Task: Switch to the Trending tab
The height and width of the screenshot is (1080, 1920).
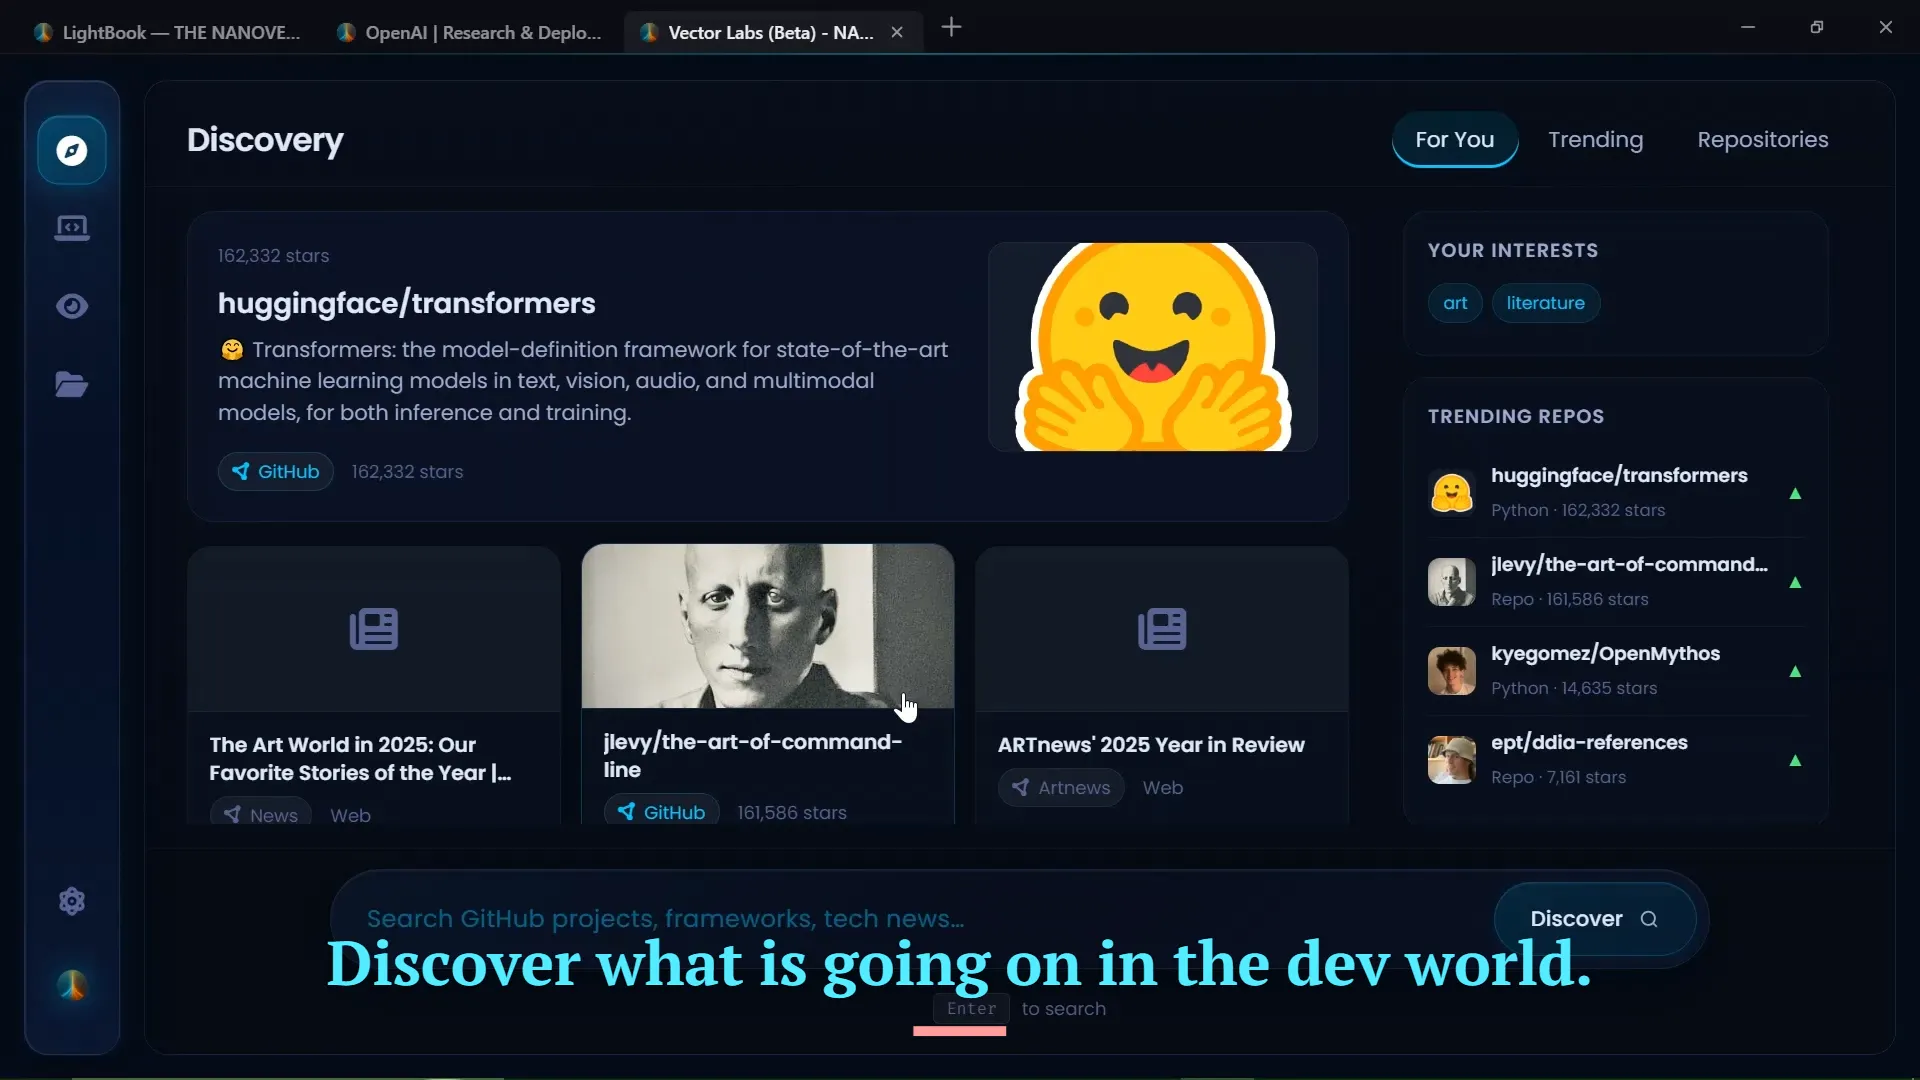Action: point(1596,140)
